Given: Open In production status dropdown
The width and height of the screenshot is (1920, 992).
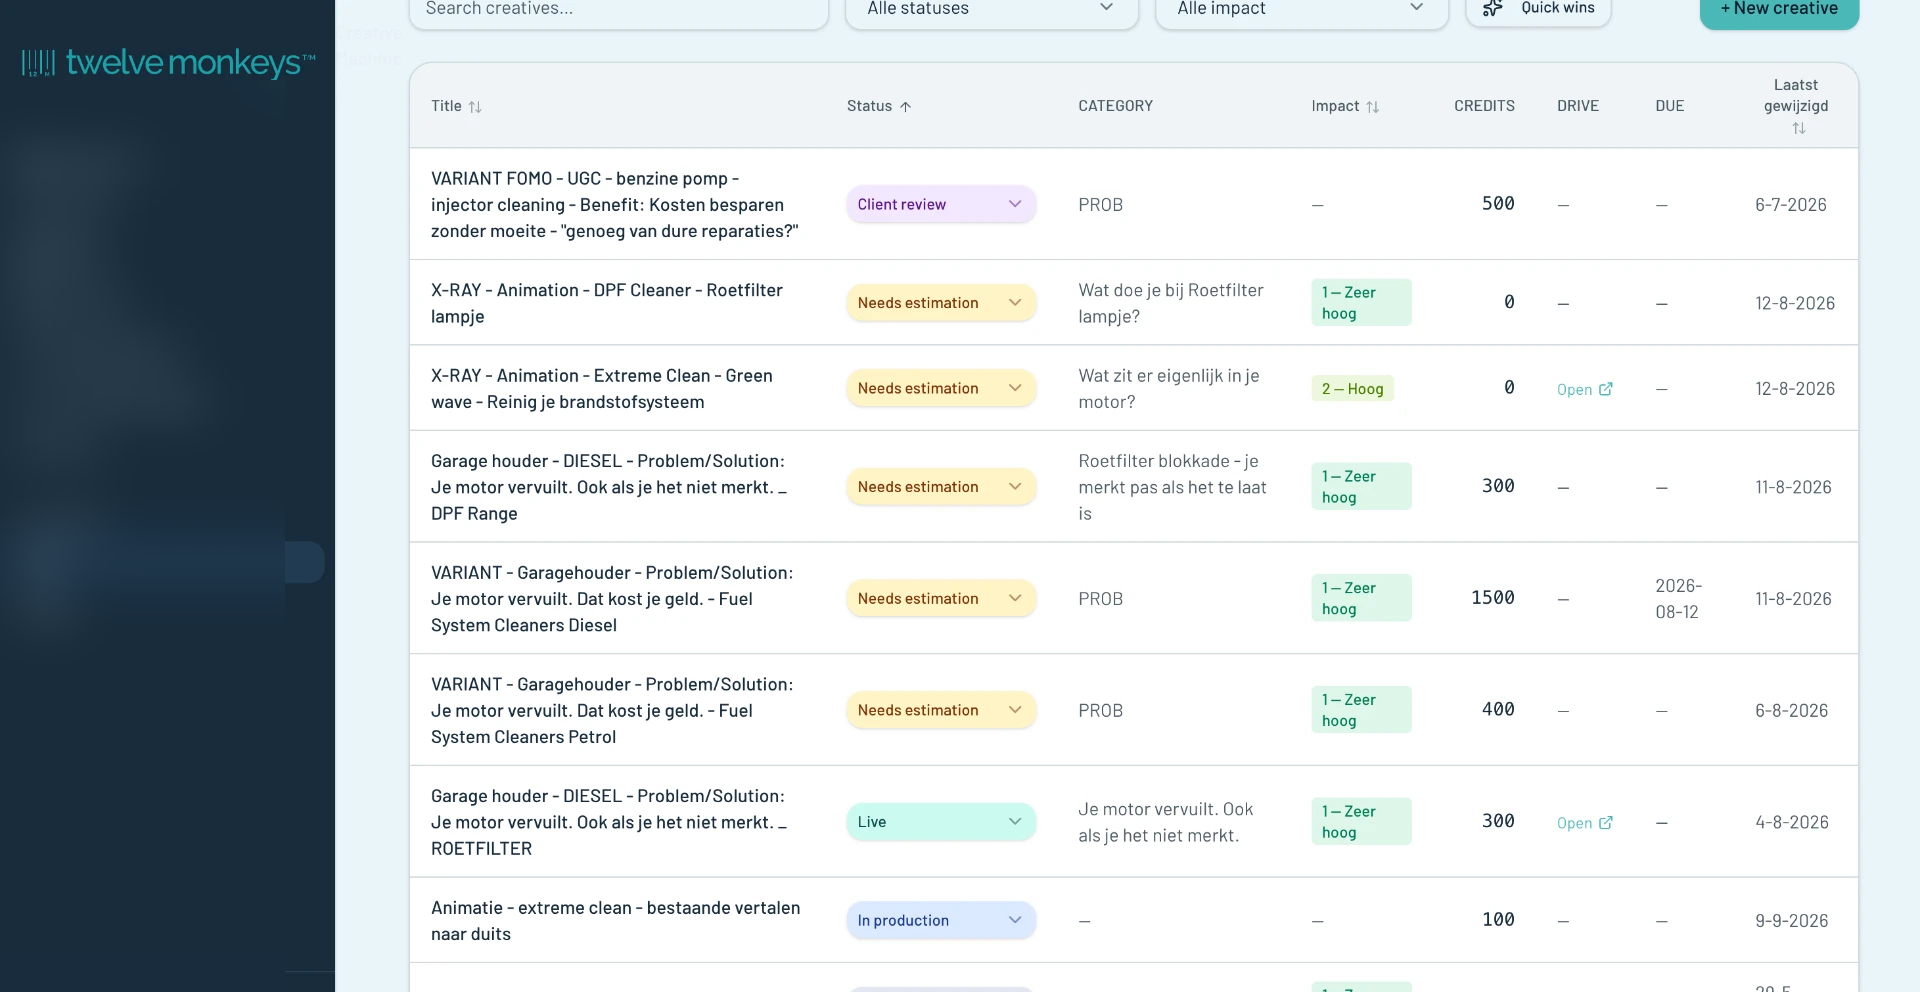Looking at the screenshot, I should pos(941,920).
